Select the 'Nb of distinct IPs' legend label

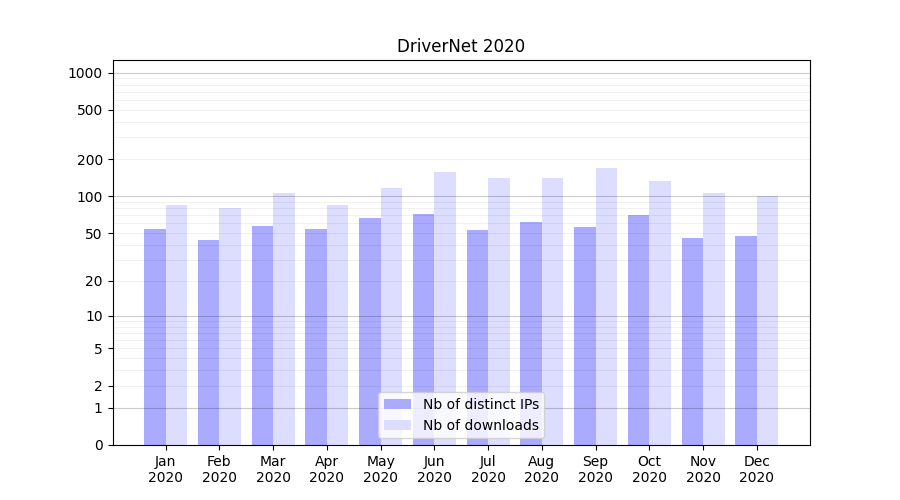click(480, 404)
